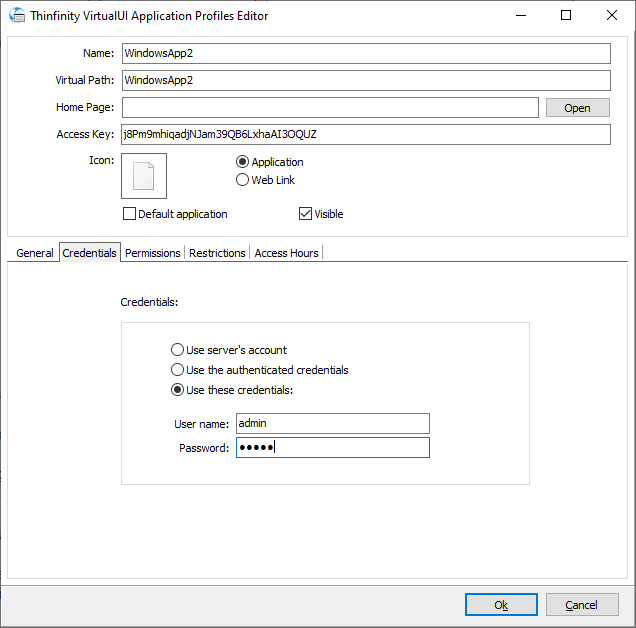636x628 pixels.
Task: Click the Open button beside Home Page
Action: (577, 108)
